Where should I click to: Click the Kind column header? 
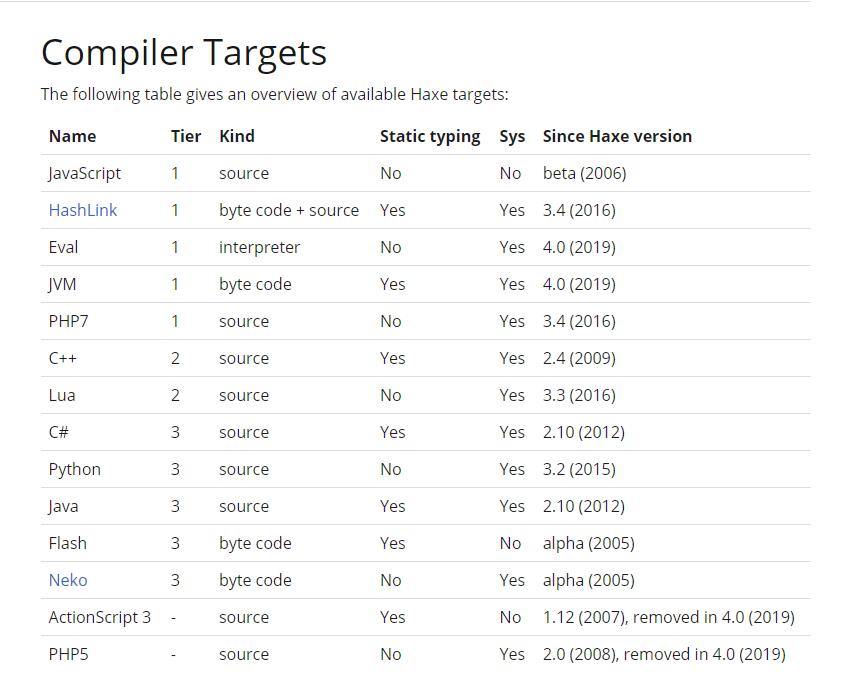coord(237,136)
